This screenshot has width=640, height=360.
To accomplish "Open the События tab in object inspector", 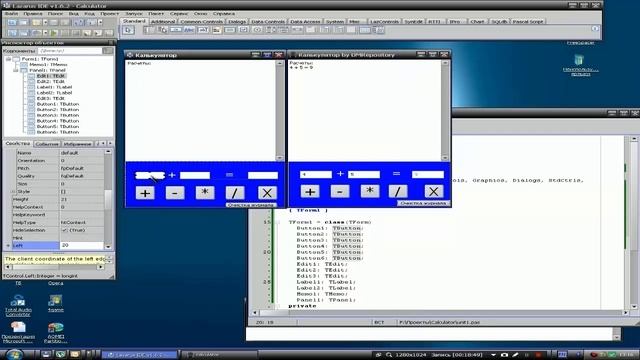I will click(47, 144).
